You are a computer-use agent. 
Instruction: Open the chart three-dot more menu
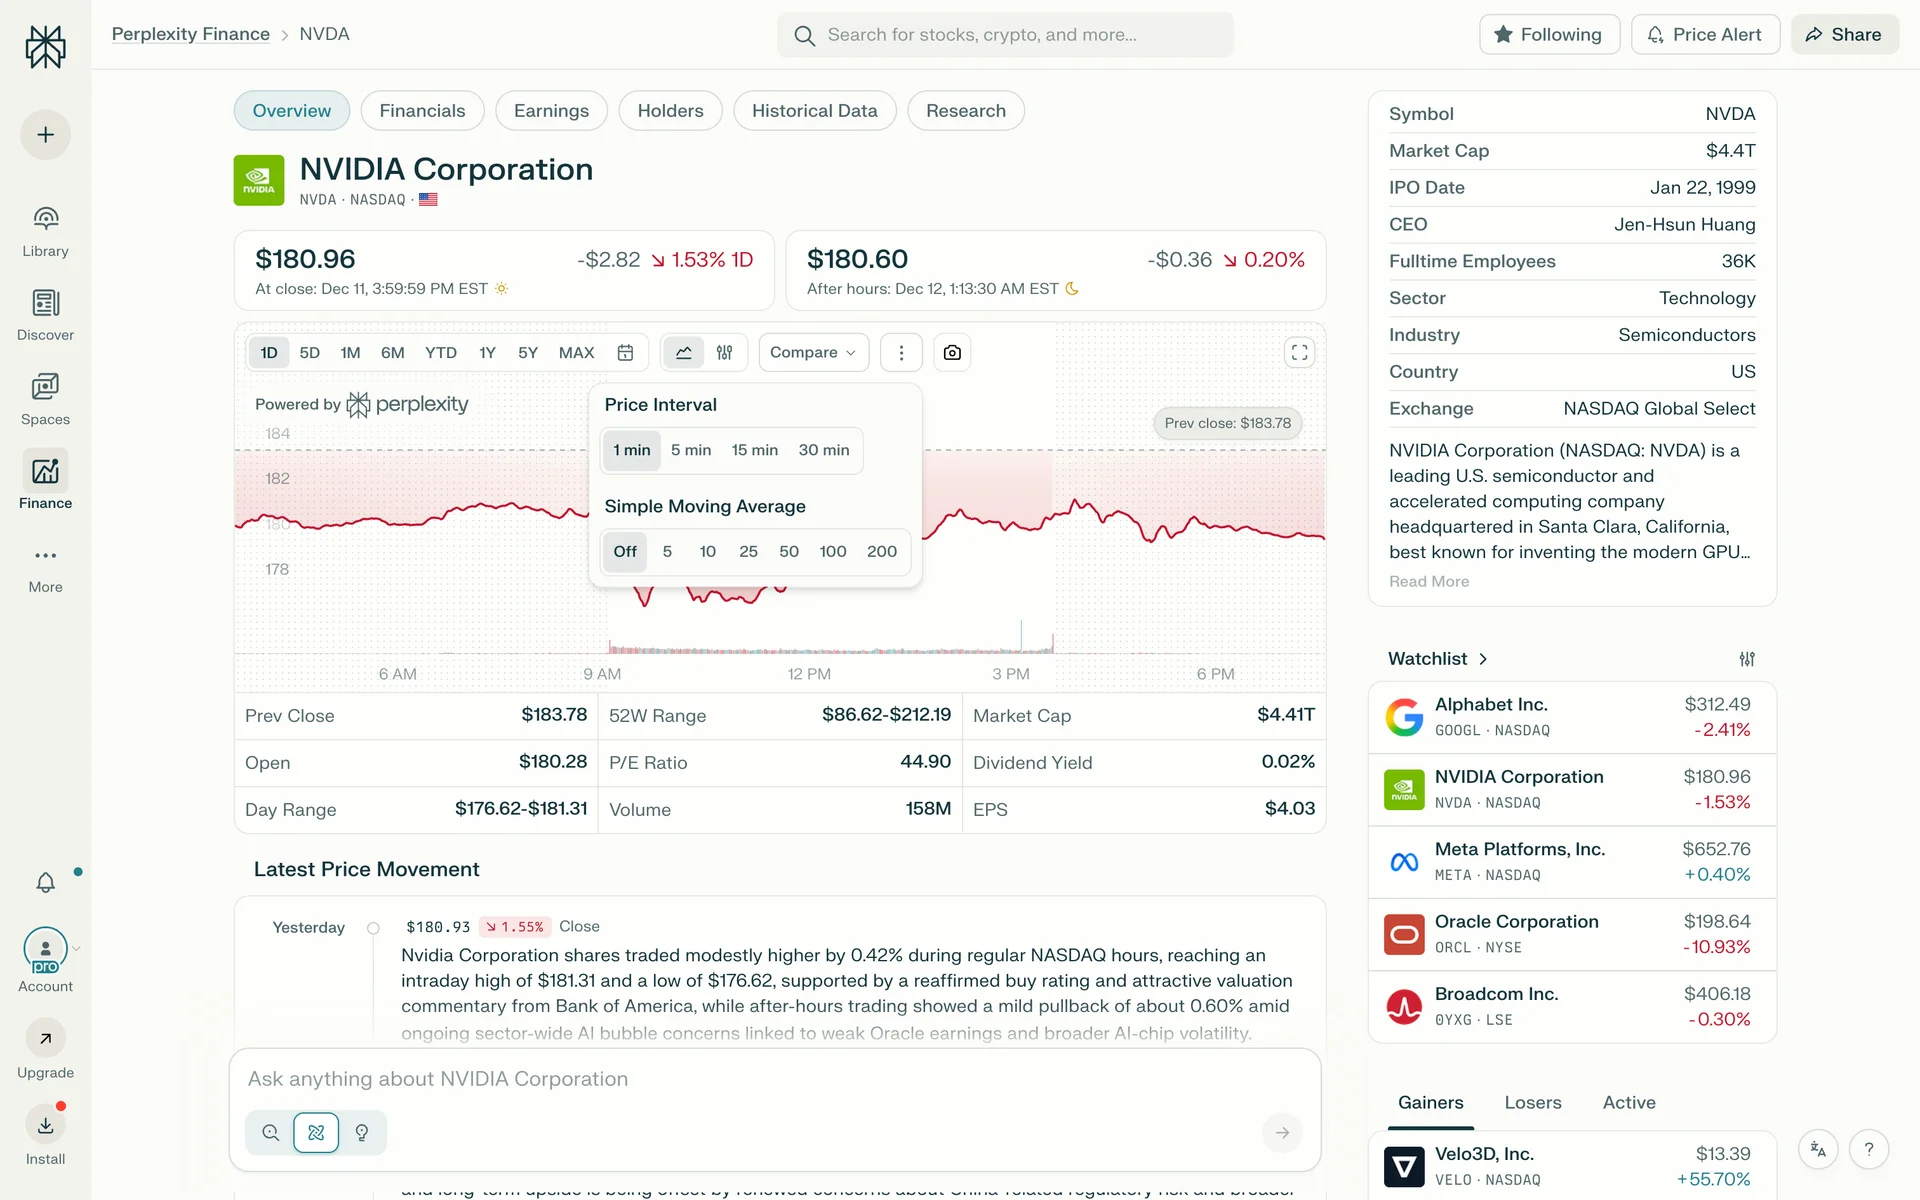901,352
